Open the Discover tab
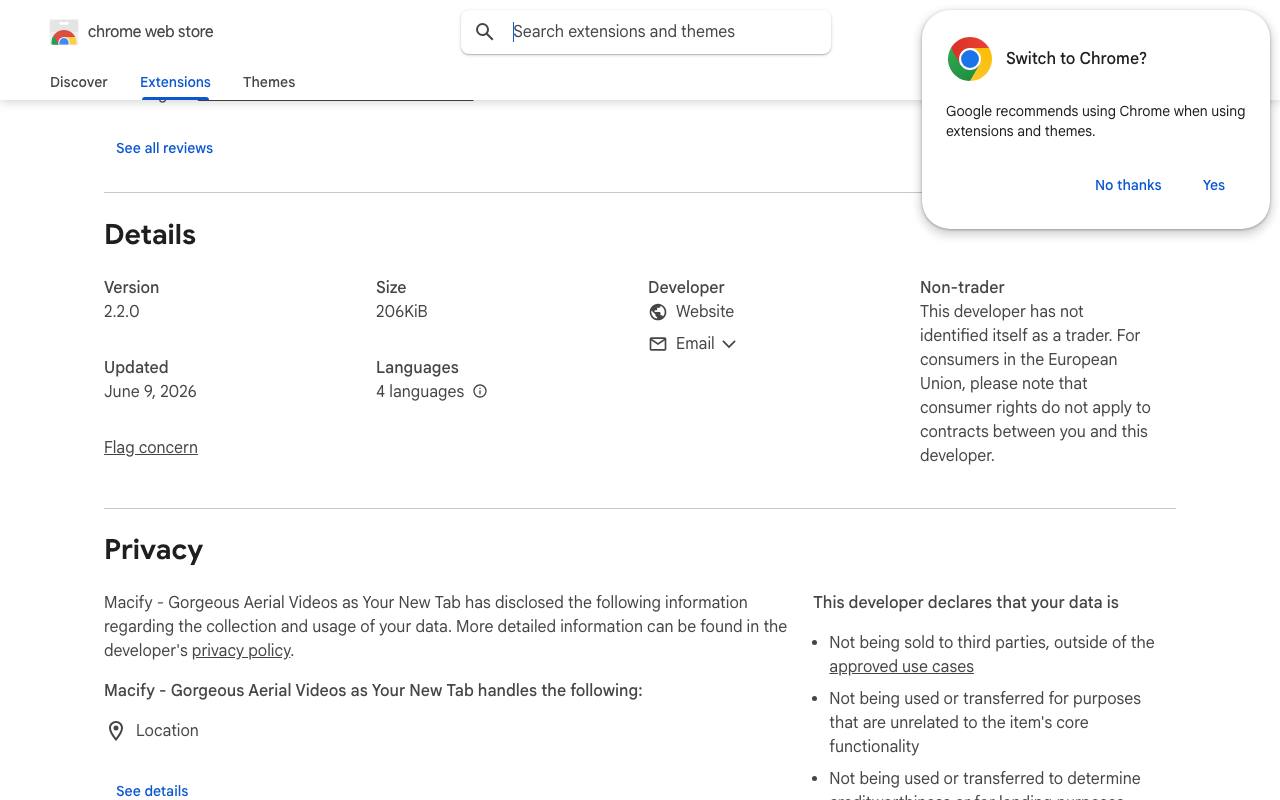Image resolution: width=1280 pixels, height=800 pixels. click(x=79, y=82)
